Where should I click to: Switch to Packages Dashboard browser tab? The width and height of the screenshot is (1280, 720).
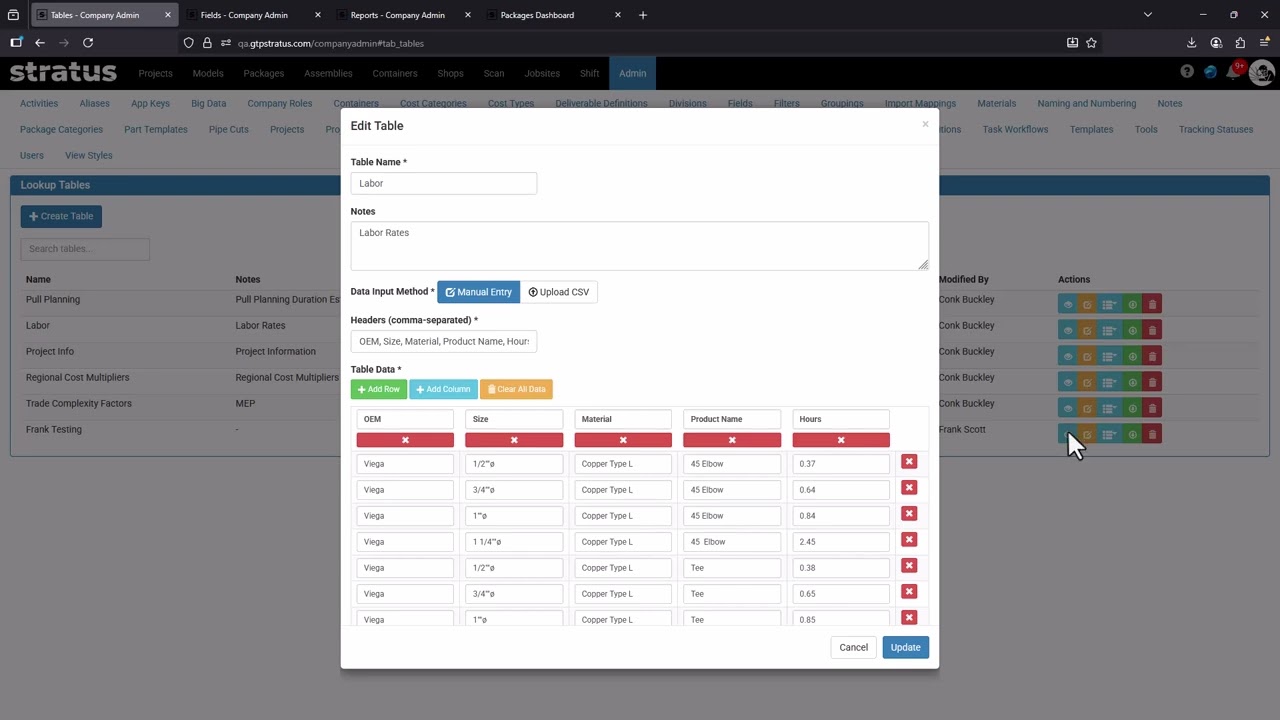tap(554, 15)
